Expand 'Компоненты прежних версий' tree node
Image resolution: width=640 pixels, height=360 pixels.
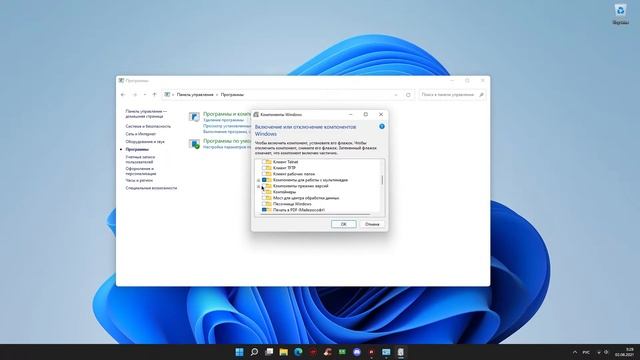tap(259, 186)
